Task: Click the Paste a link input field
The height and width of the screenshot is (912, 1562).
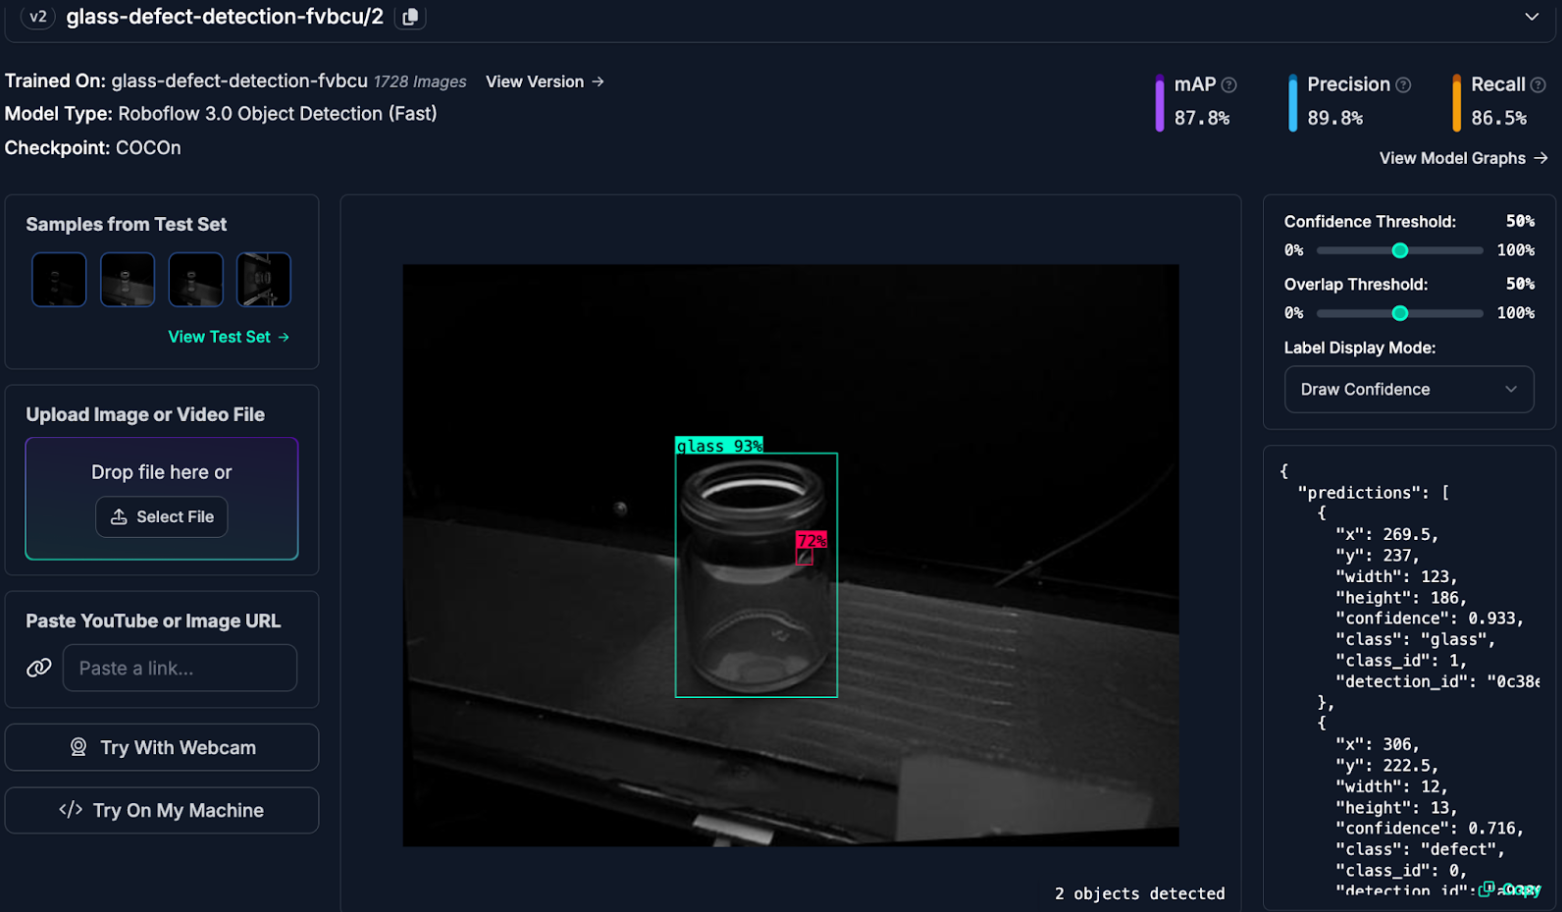Action: 180,667
